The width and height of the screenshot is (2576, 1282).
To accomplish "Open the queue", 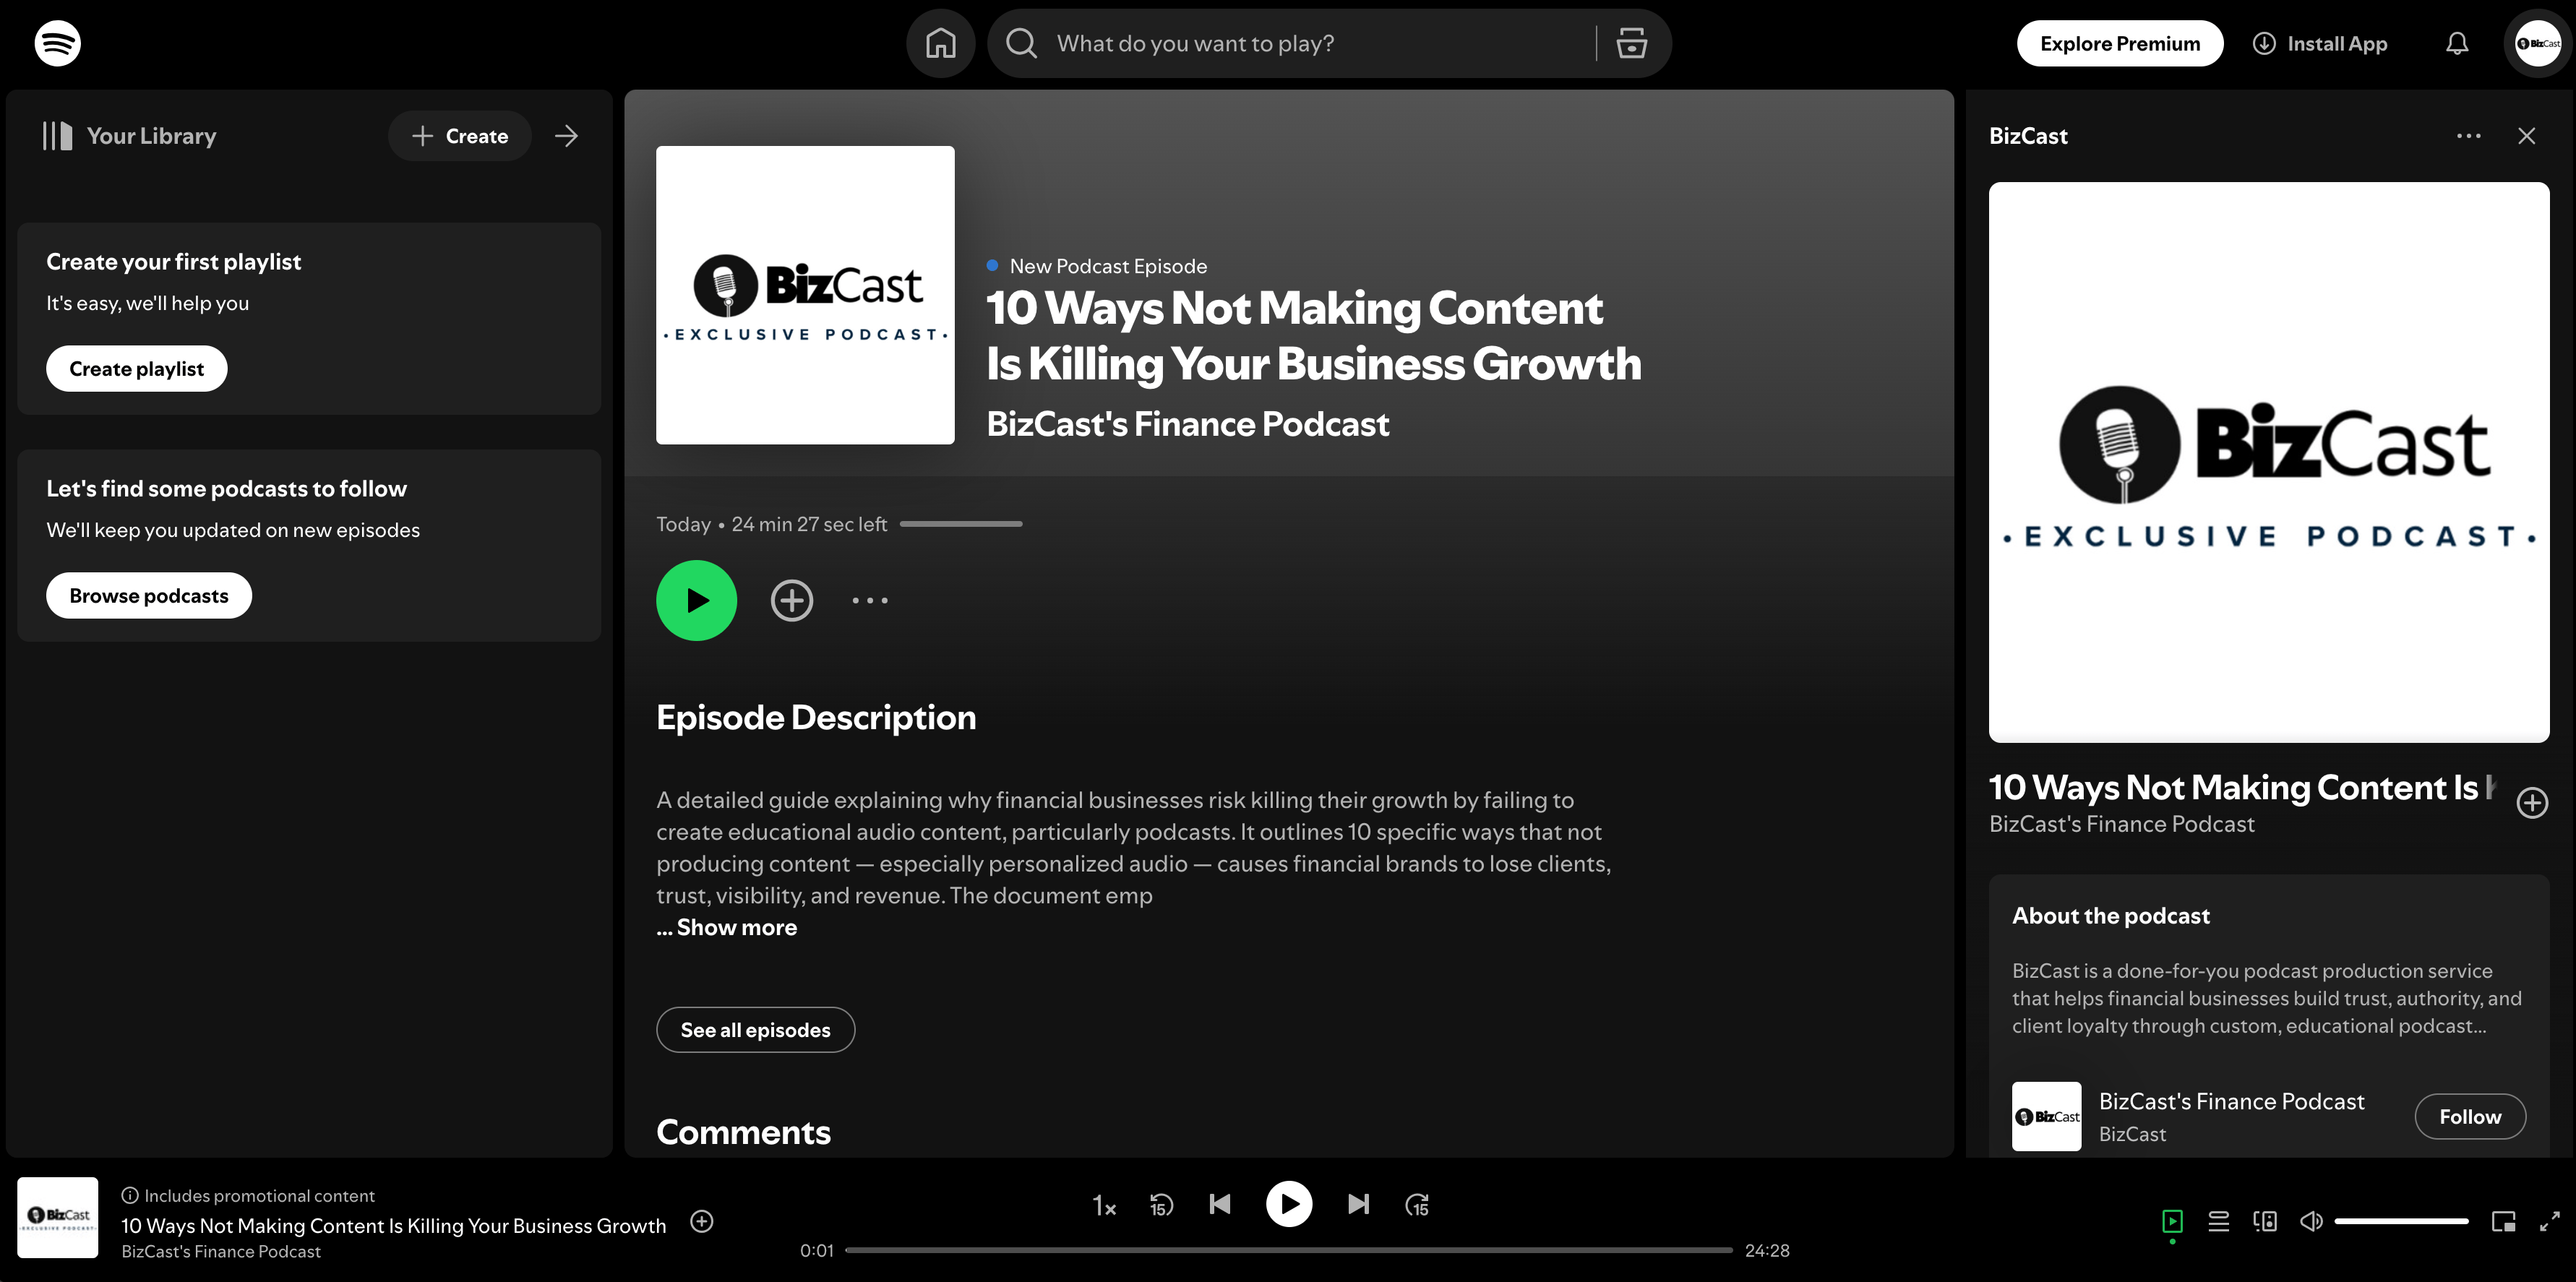I will (2218, 1221).
